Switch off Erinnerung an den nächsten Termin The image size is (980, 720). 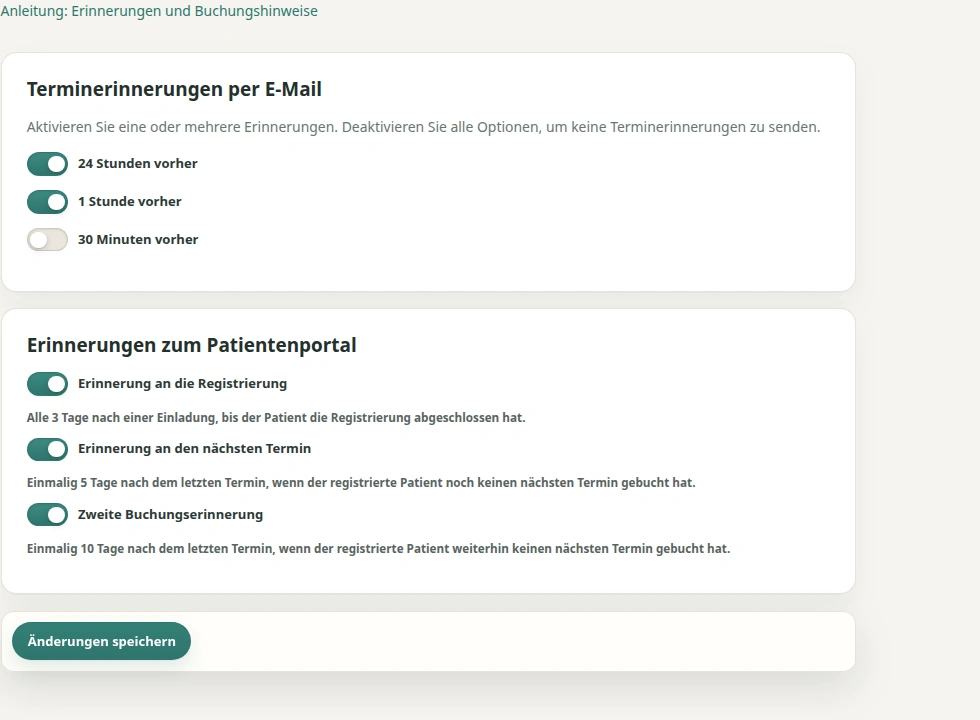[x=48, y=449]
